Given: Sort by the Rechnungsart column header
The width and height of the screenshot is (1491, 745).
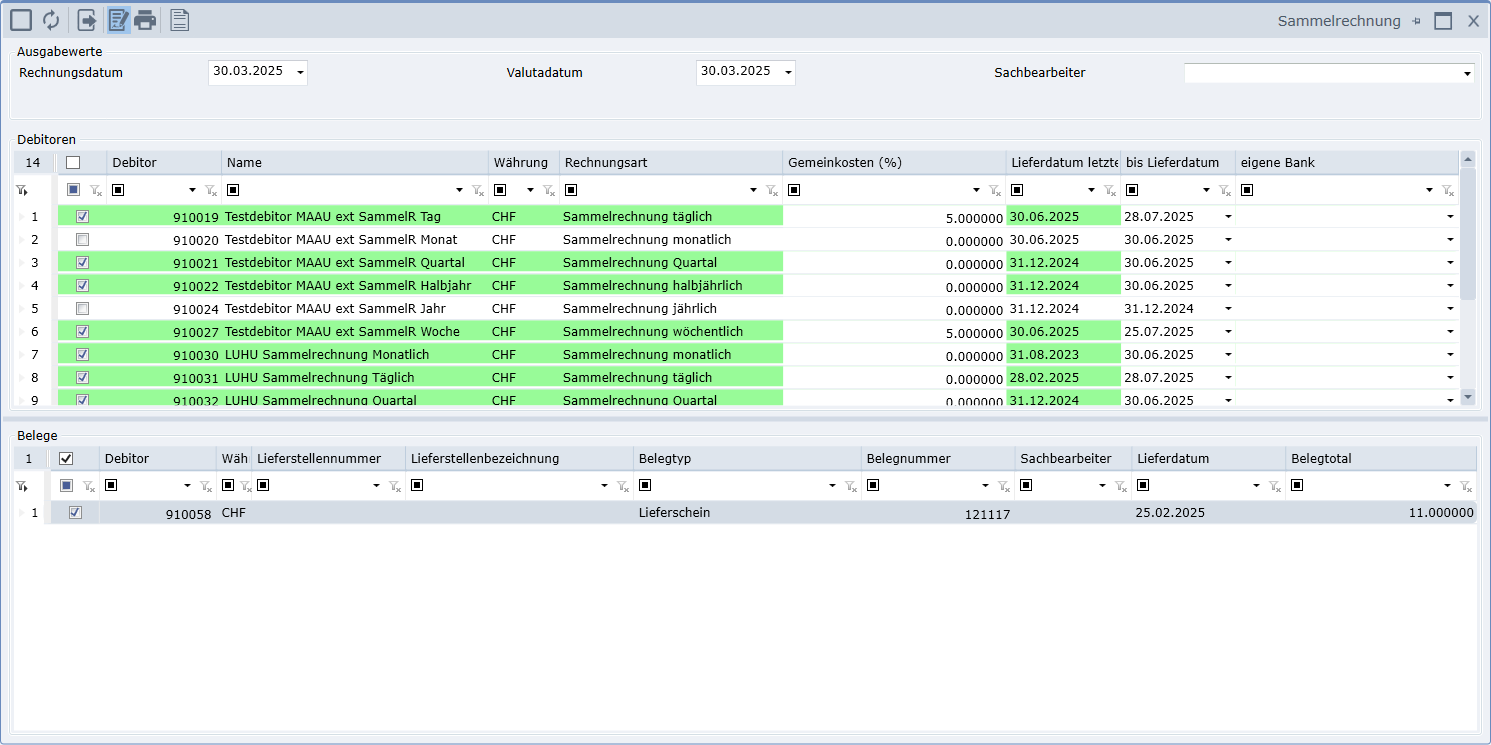Looking at the screenshot, I should pyautogui.click(x=670, y=163).
